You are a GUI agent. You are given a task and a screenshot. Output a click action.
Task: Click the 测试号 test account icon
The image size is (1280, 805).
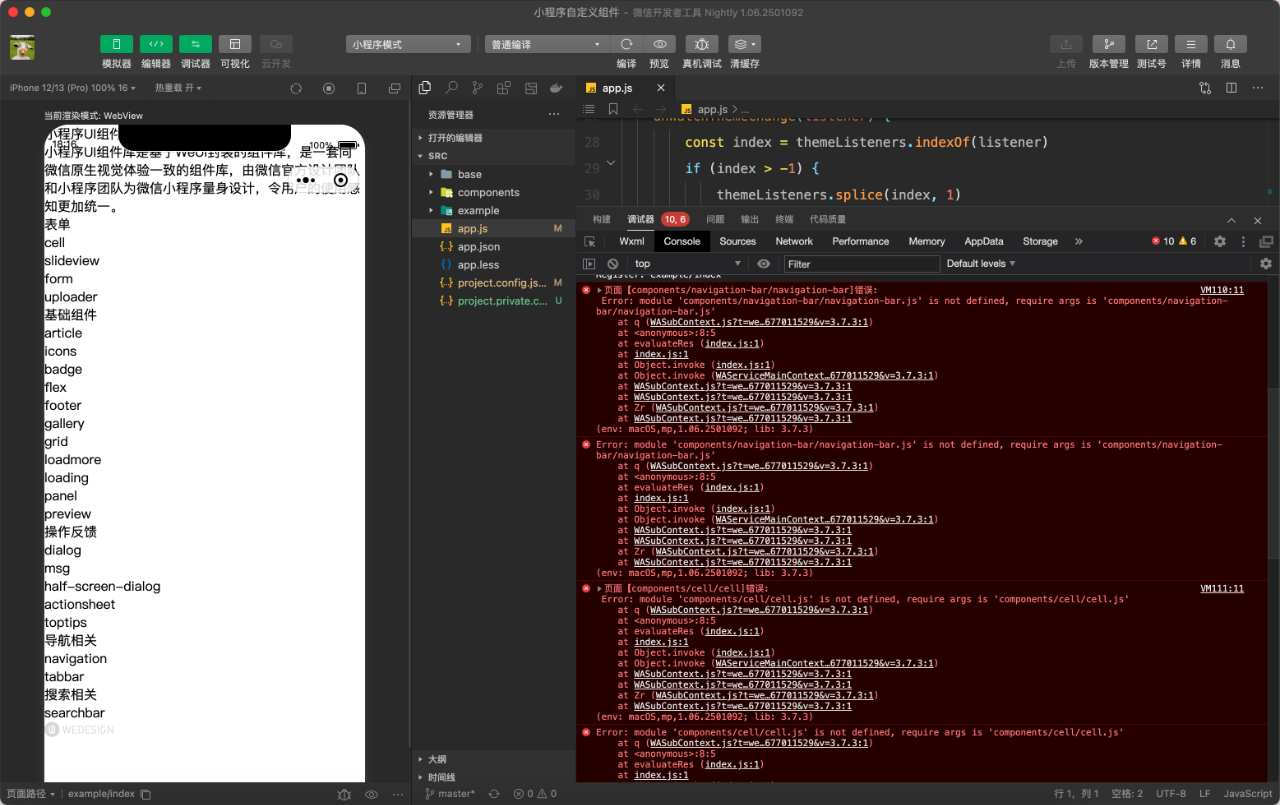click(1151, 44)
